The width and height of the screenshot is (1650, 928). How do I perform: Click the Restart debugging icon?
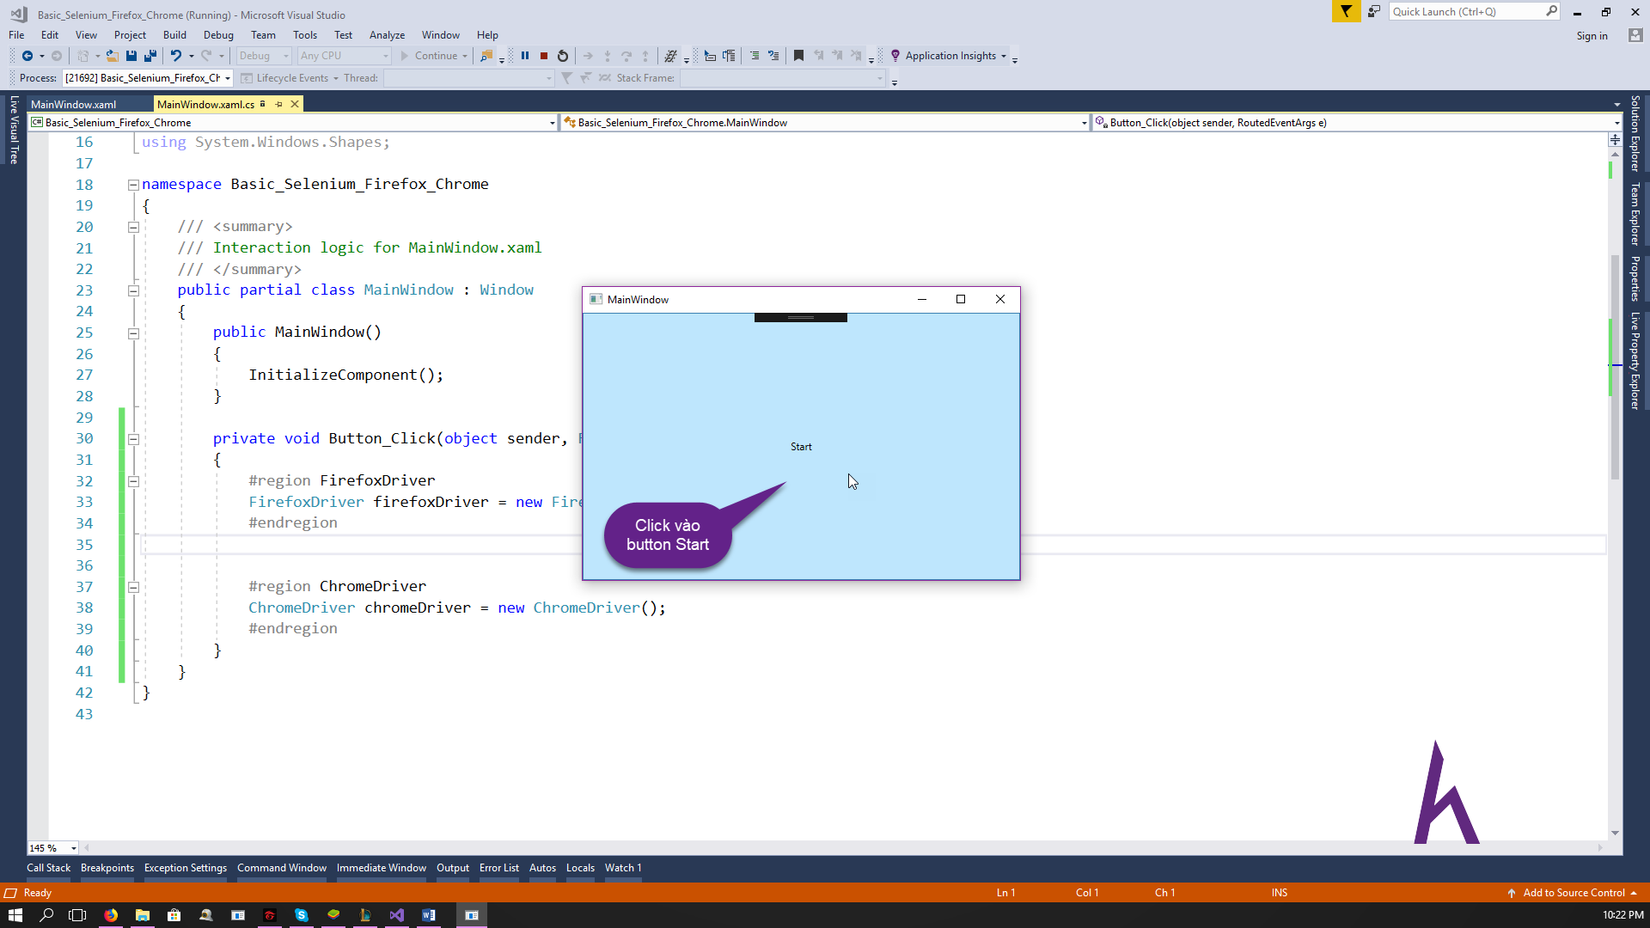[563, 56]
